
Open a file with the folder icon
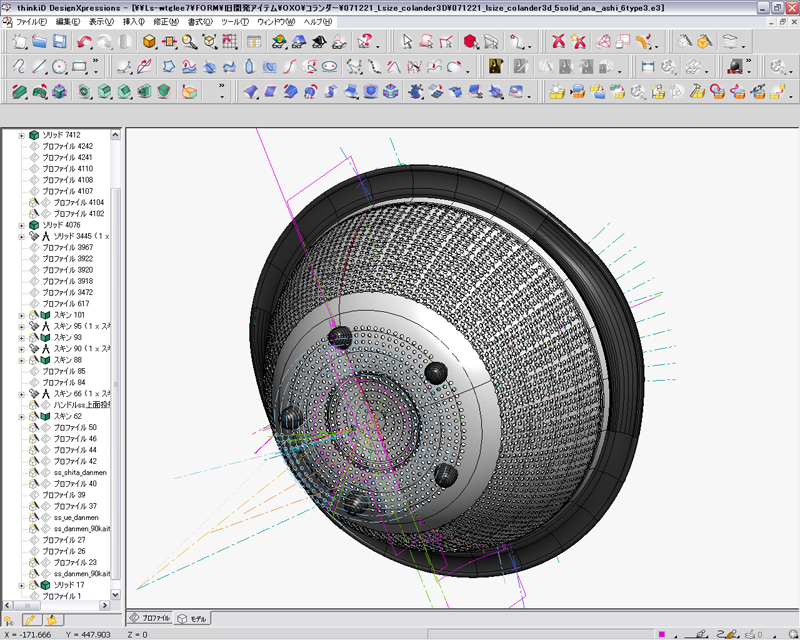click(39, 41)
